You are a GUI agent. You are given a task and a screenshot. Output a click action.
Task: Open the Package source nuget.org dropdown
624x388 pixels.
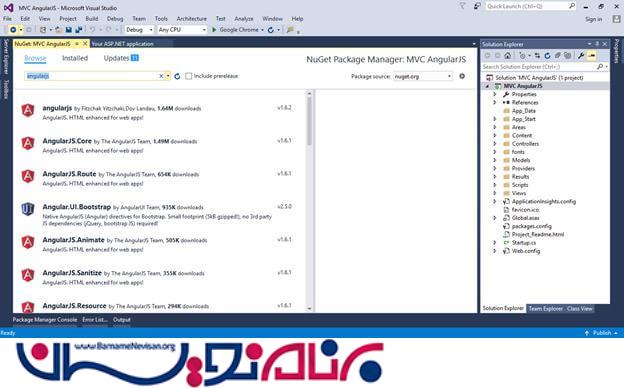point(423,76)
